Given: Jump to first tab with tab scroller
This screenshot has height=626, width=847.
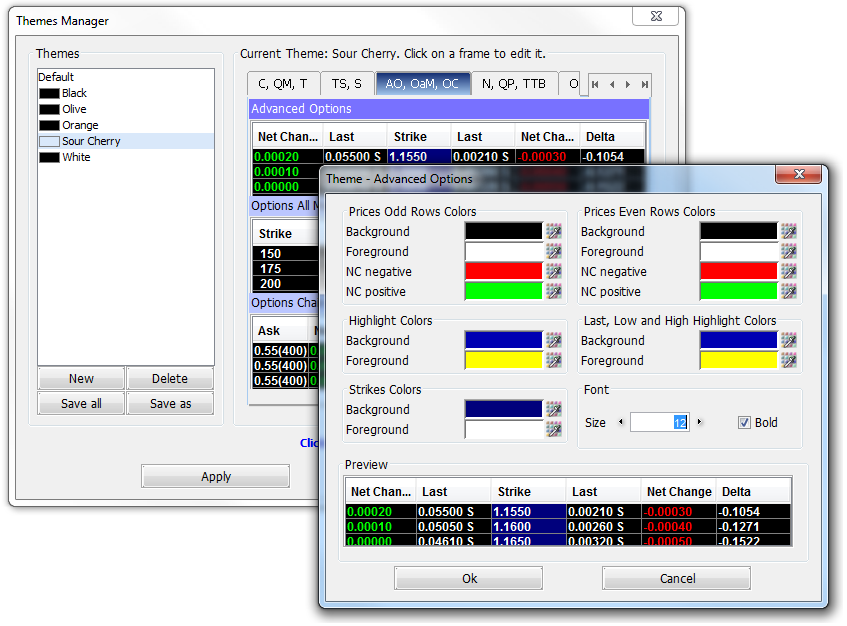Looking at the screenshot, I should (595, 85).
